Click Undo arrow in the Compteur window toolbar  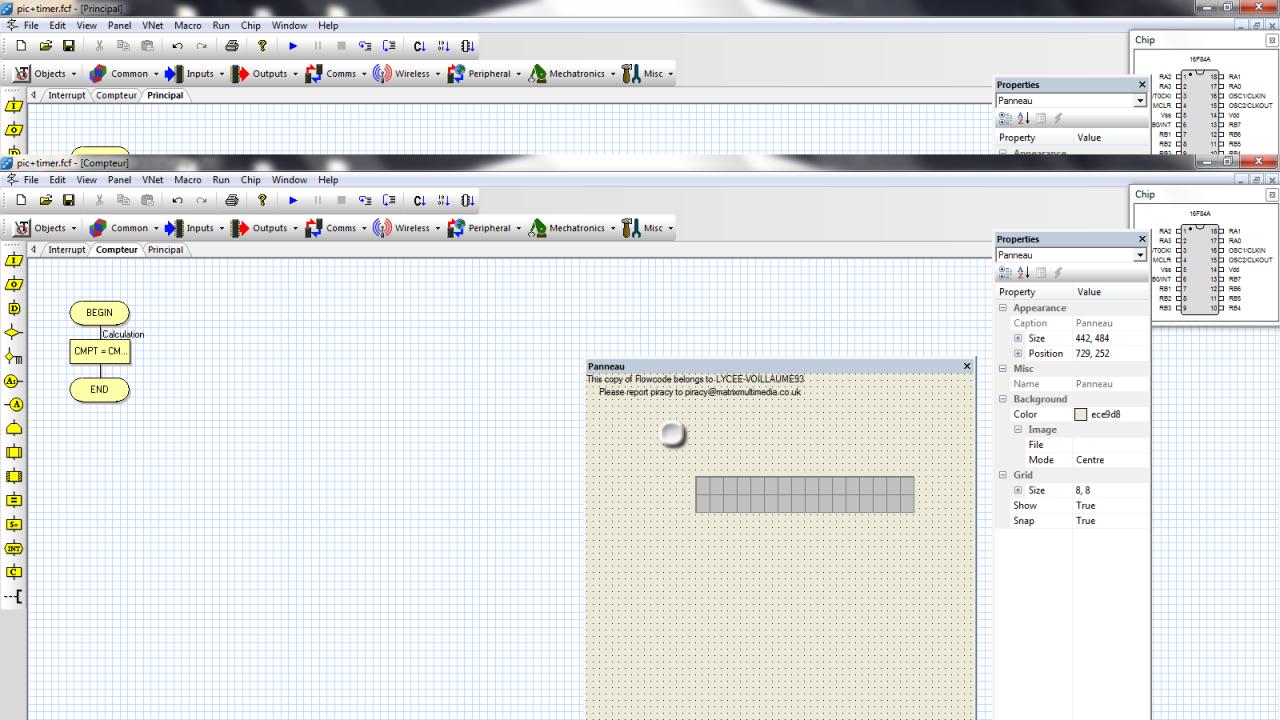coord(178,200)
